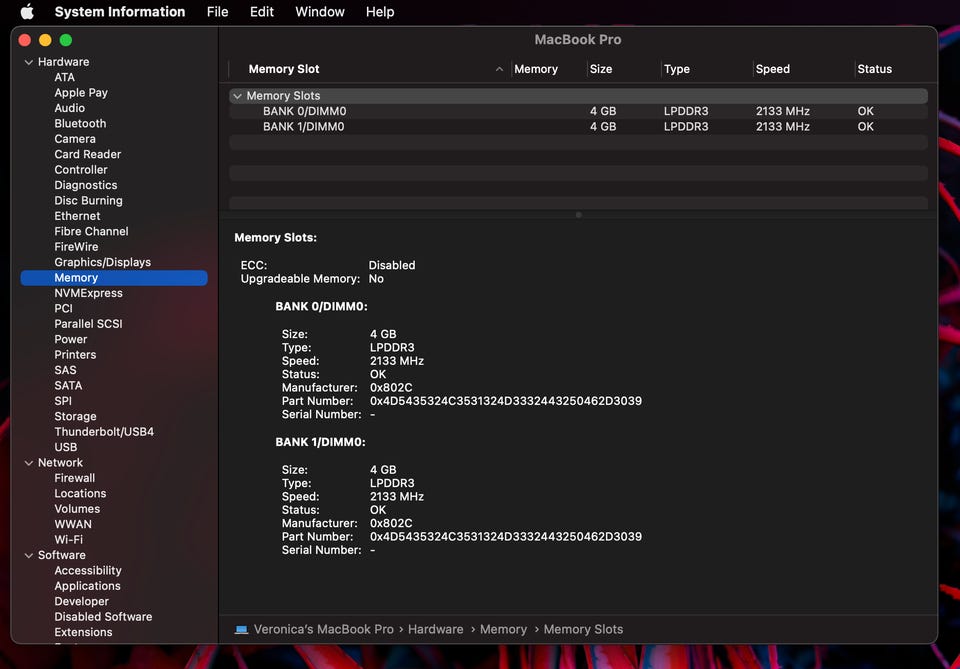
Task: Open the Apple menu icon
Action: [27, 12]
